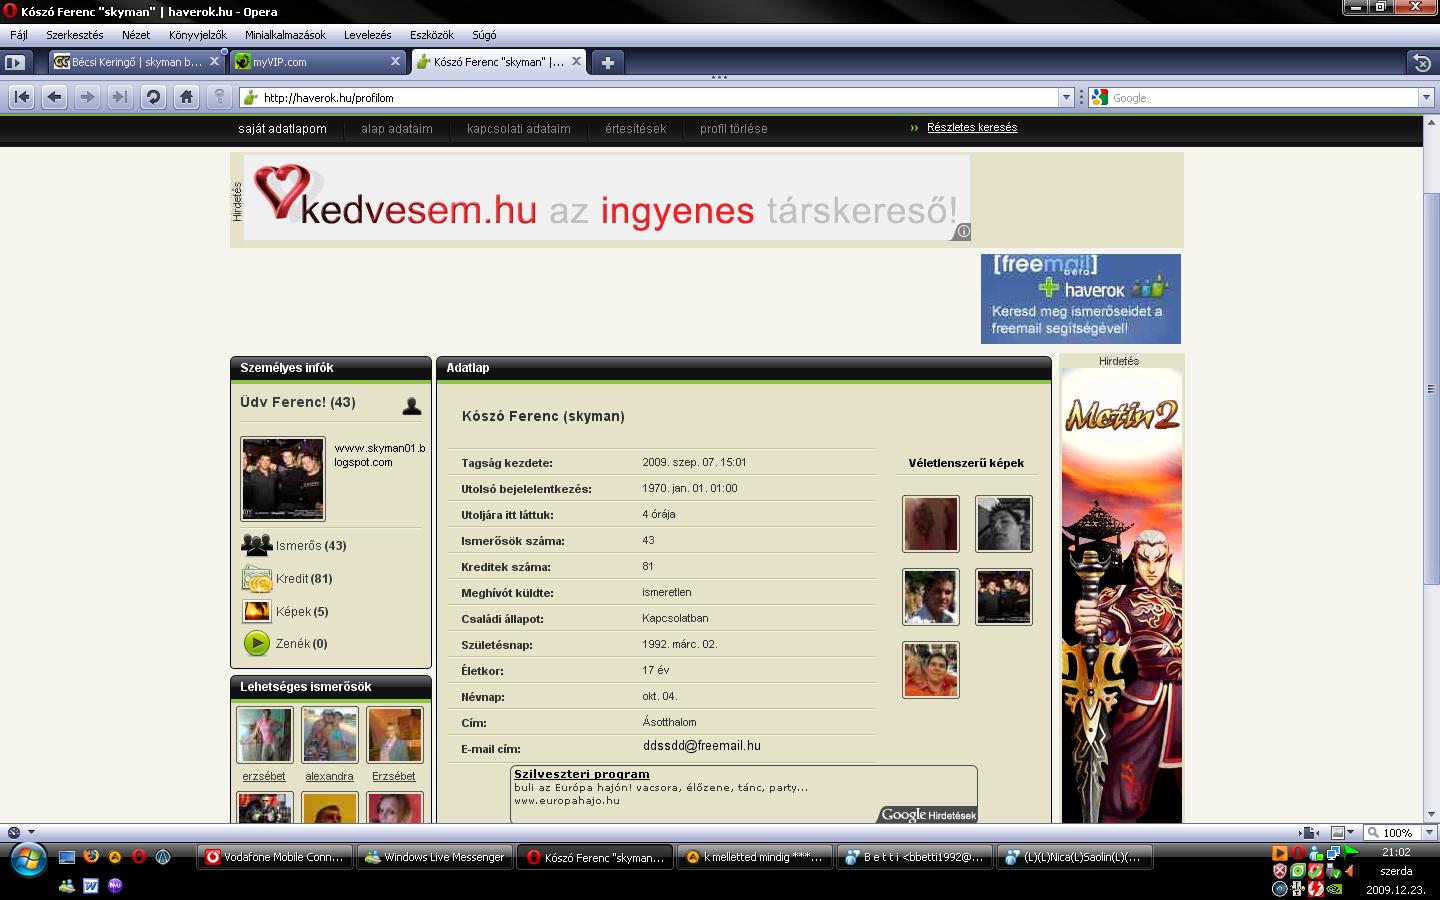The width and height of the screenshot is (1440, 900).
Task: Click the Részletes keresés link
Action: (x=971, y=128)
